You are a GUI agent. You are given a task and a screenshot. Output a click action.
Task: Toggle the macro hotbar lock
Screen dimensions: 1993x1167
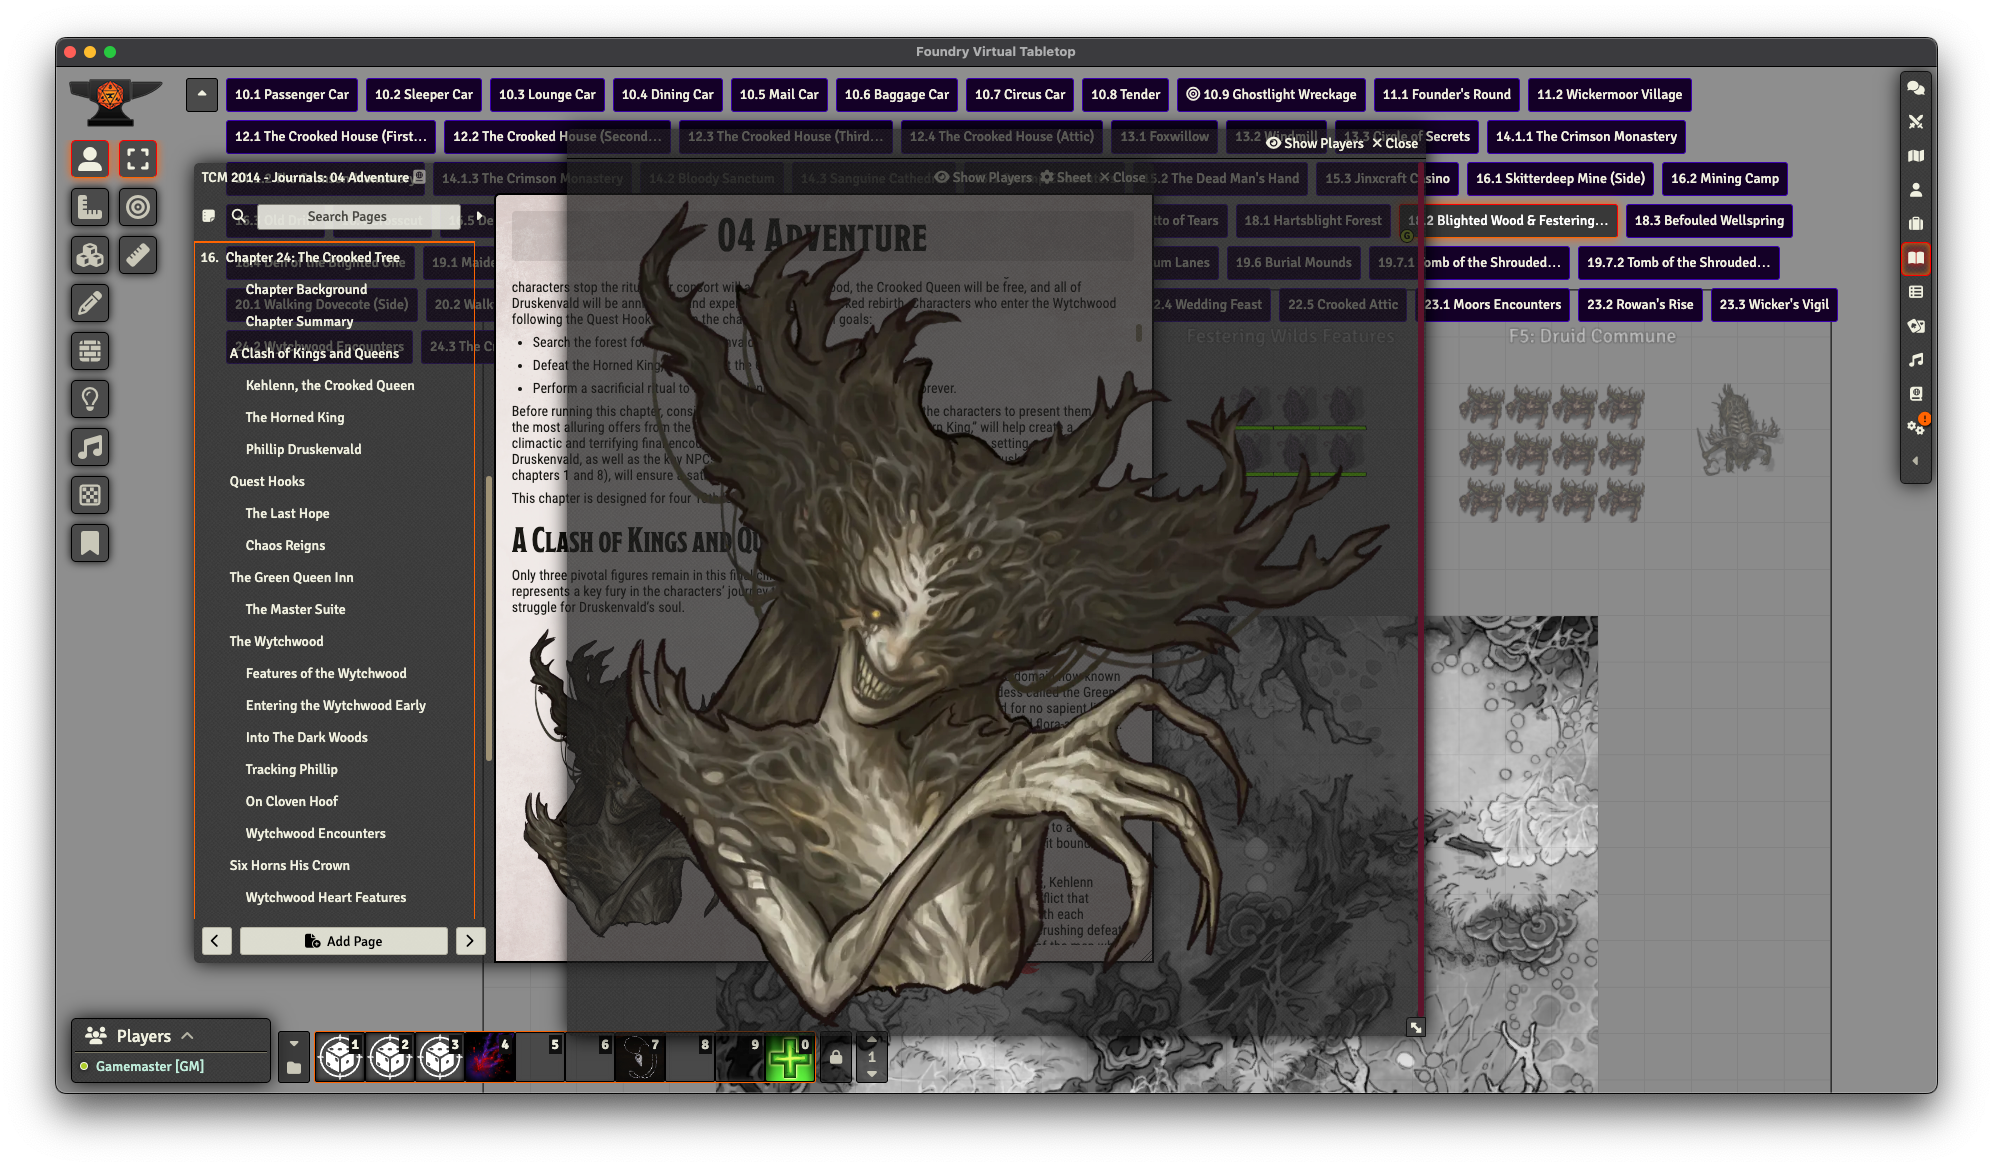click(836, 1058)
